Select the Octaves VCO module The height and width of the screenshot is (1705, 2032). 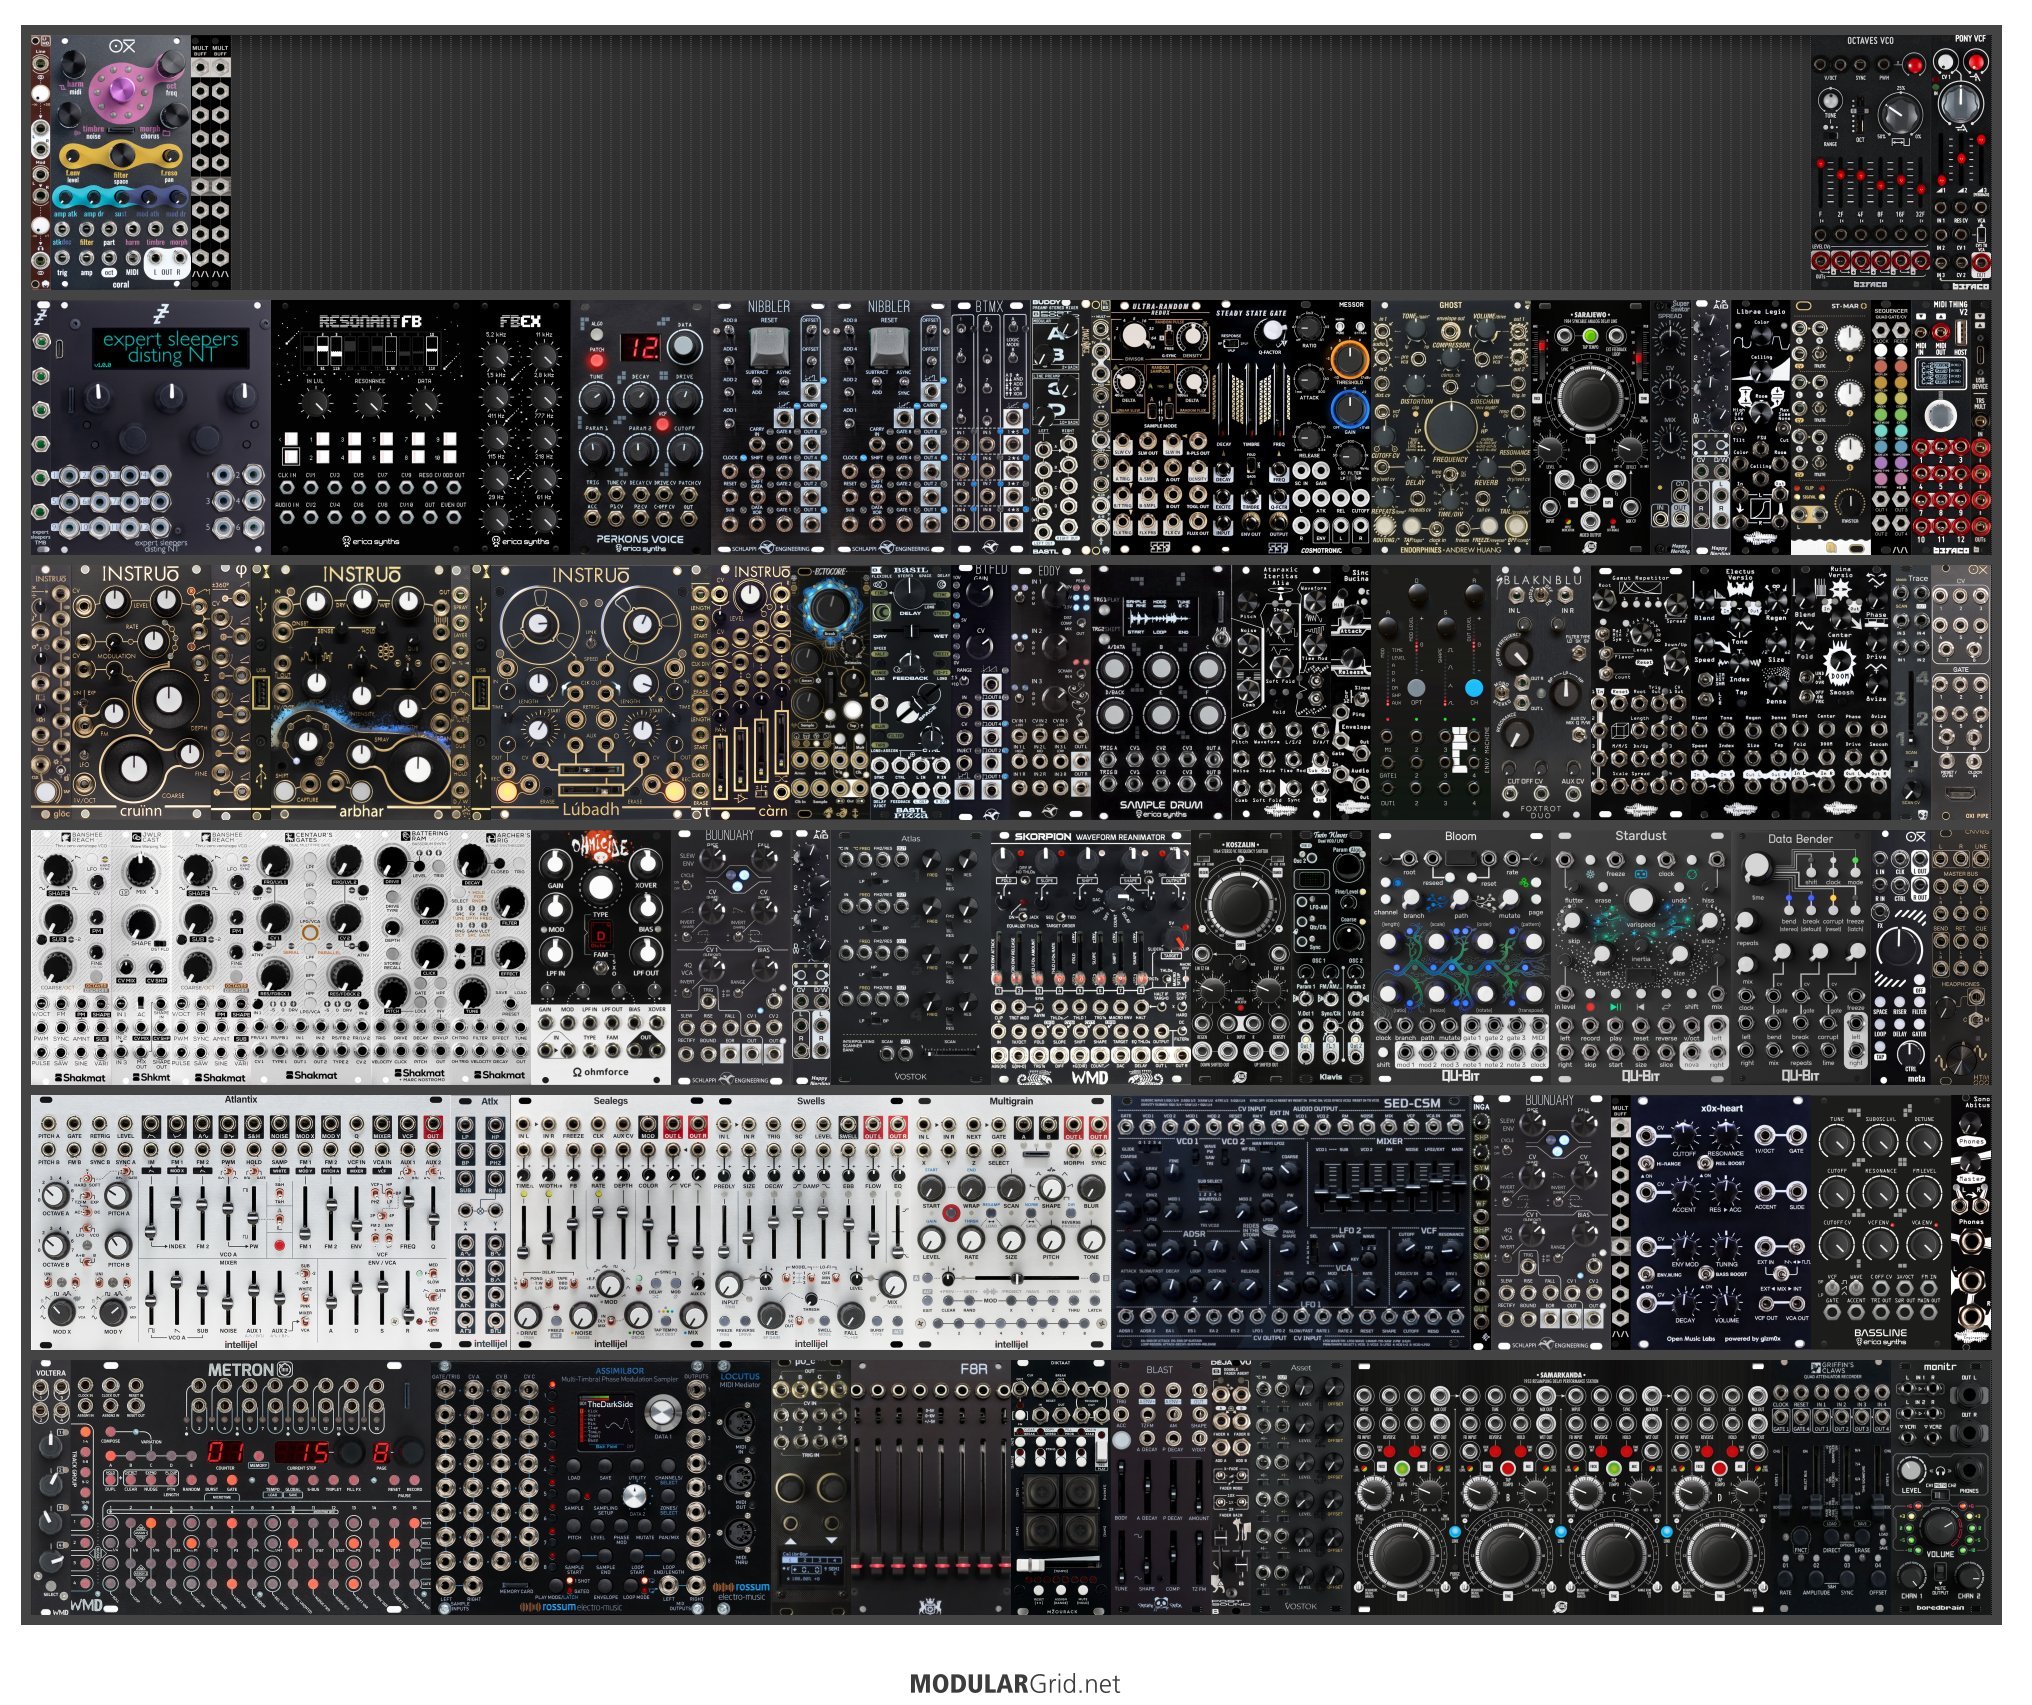(x=1870, y=163)
